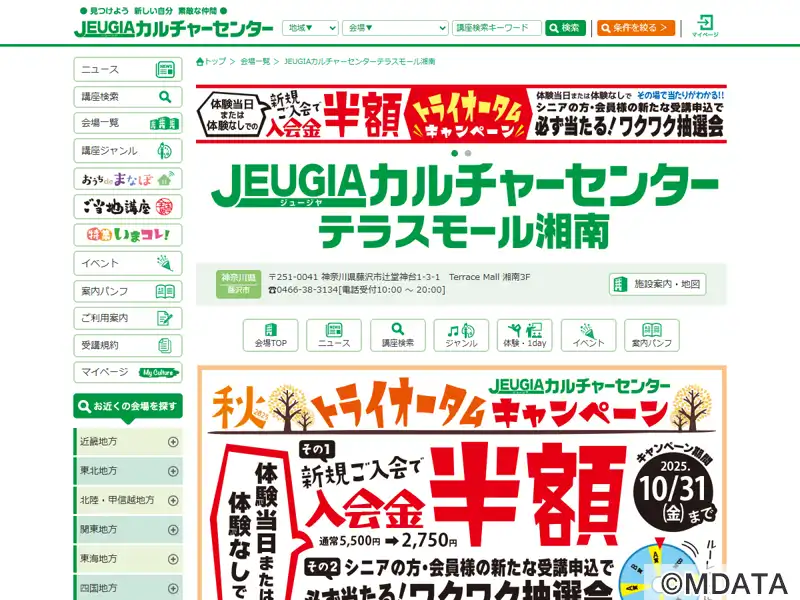Expand the 東北地方 region
Image resolution: width=800 pixels, height=600 pixels.
pyautogui.click(x=128, y=471)
